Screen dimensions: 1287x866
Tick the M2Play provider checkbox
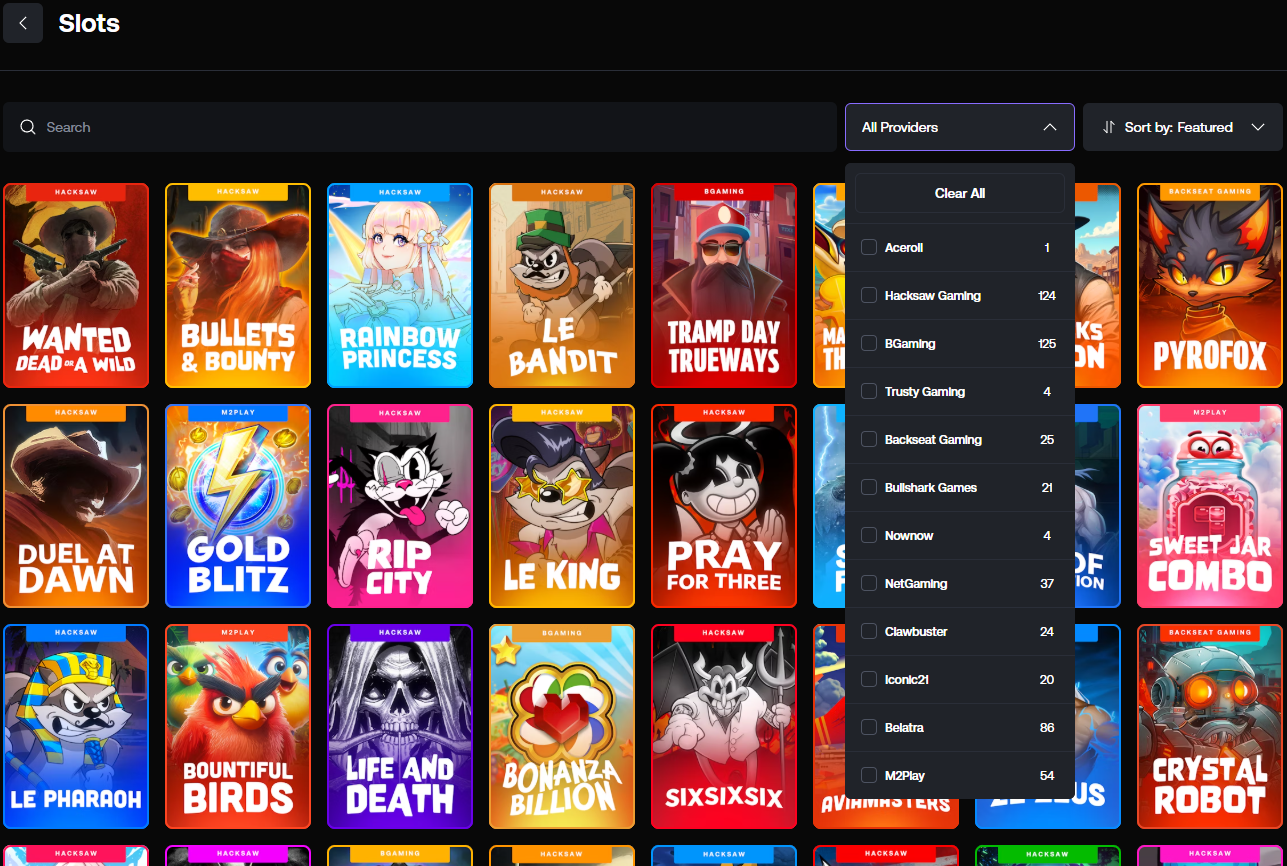[869, 775]
